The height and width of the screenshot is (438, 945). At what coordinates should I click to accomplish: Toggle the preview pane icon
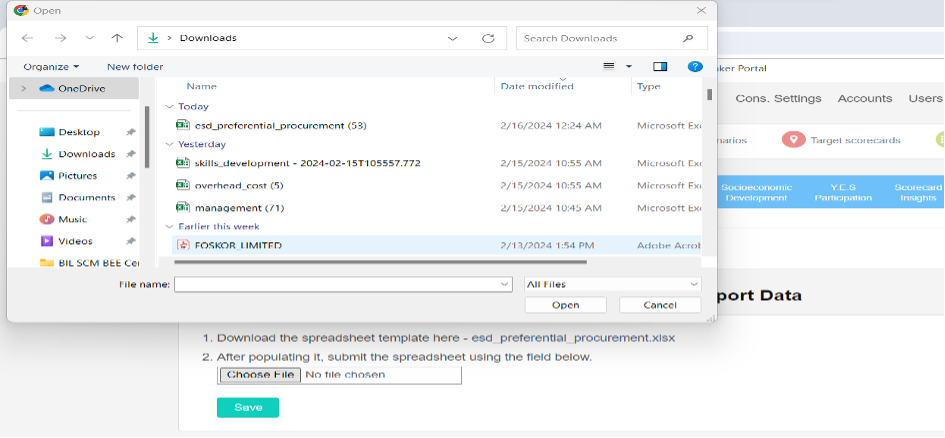coord(660,66)
